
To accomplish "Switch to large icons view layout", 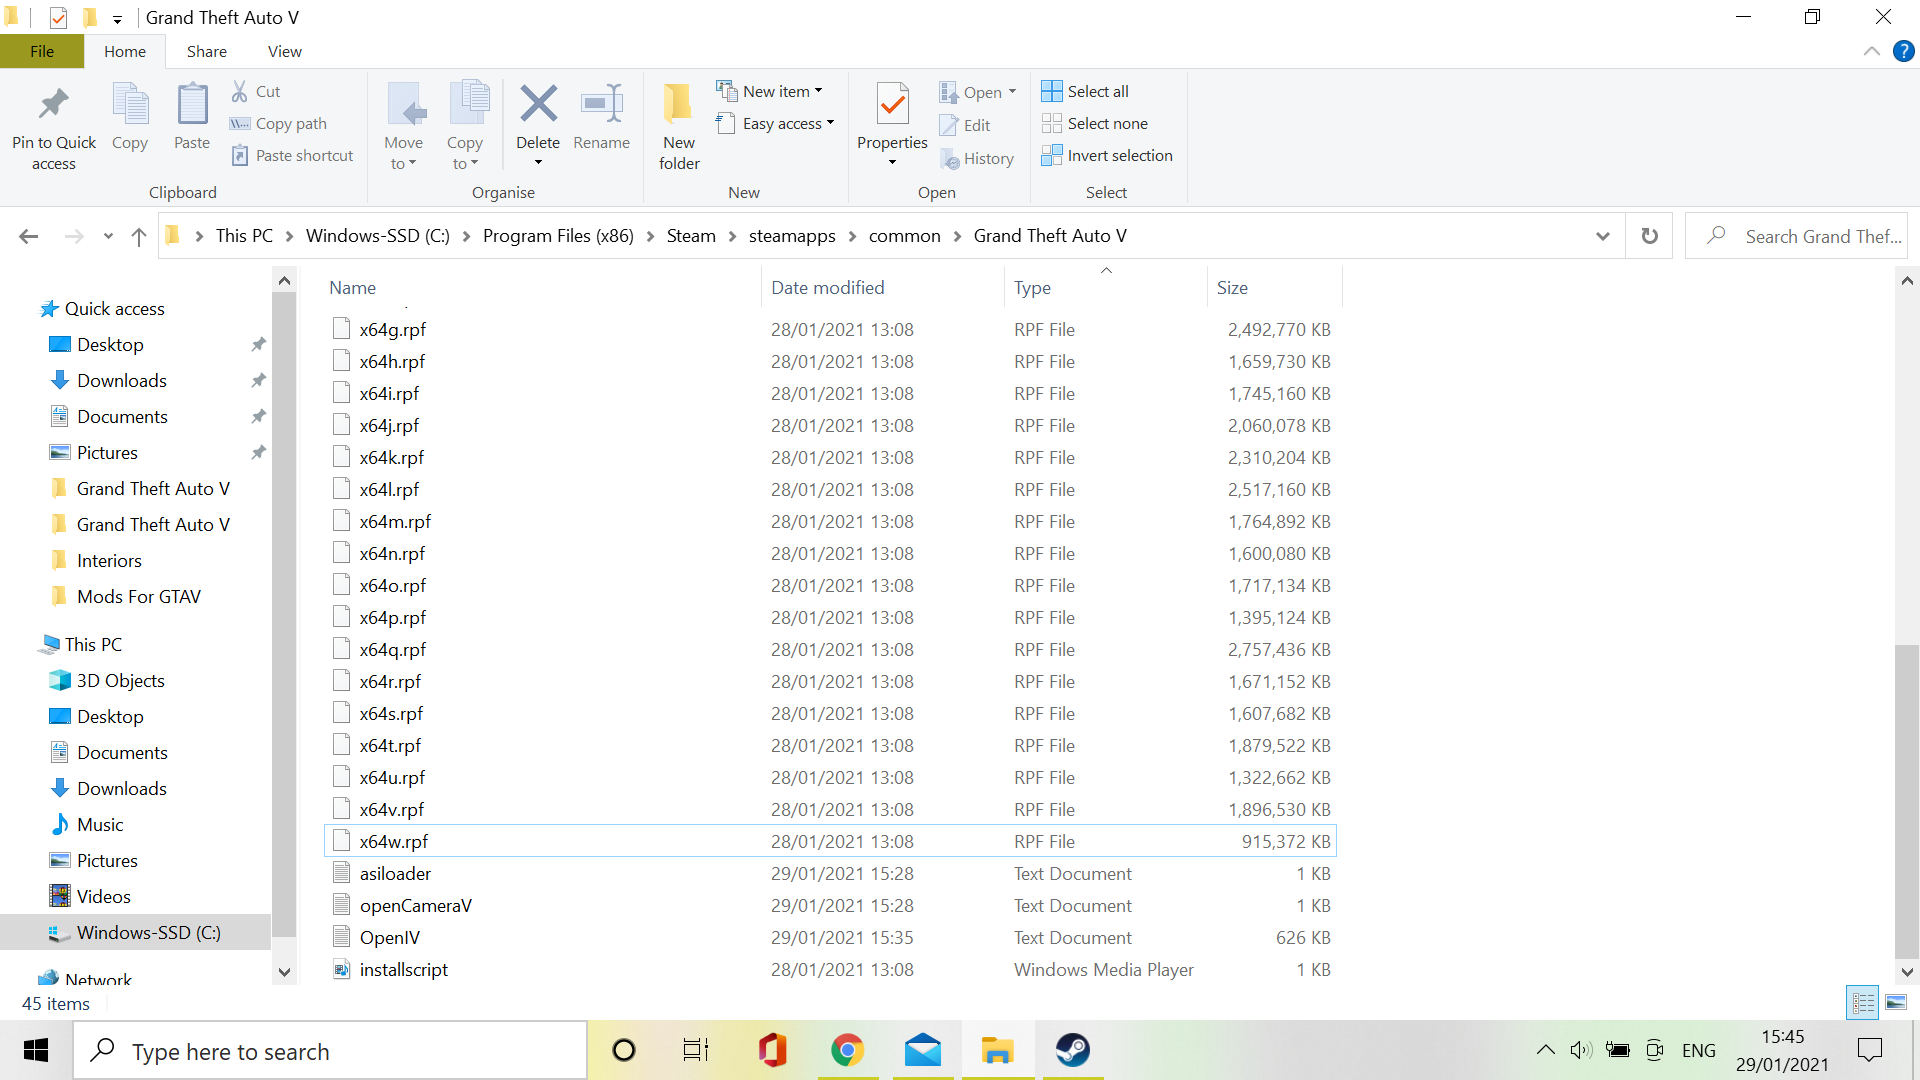I will [1896, 1002].
